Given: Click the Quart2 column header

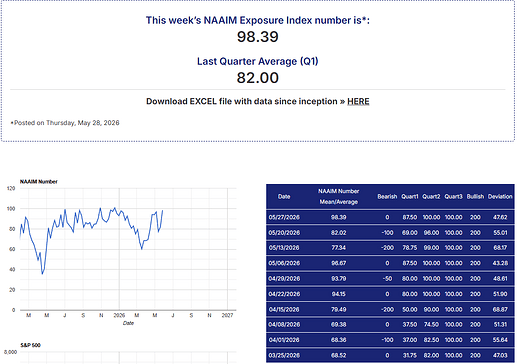Looking at the screenshot, I should 431,197.
